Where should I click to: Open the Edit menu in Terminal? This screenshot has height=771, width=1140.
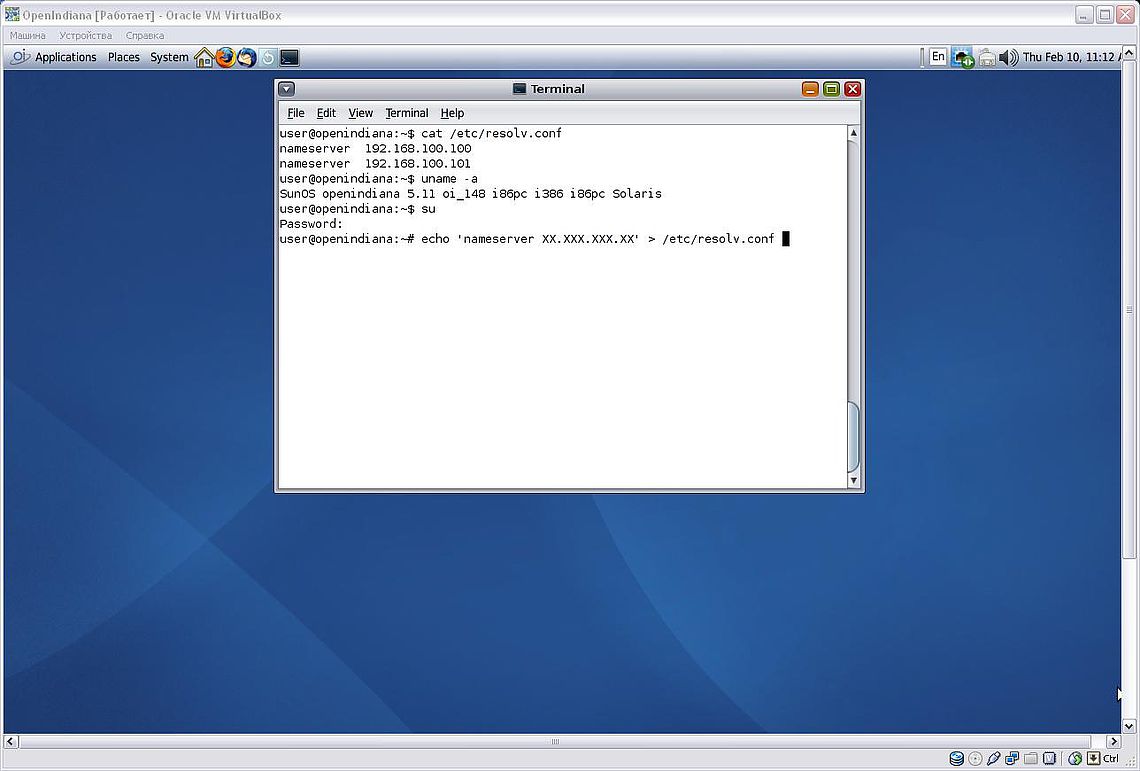326,113
